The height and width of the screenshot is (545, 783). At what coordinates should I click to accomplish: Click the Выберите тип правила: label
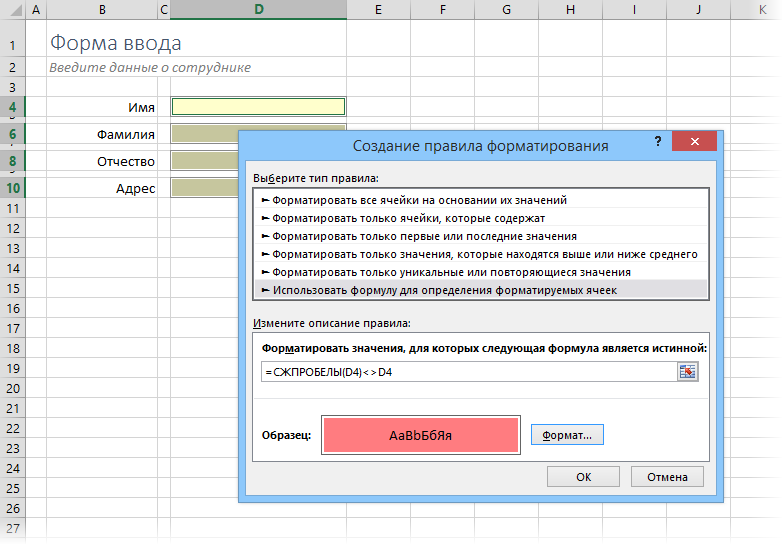pyautogui.click(x=316, y=178)
